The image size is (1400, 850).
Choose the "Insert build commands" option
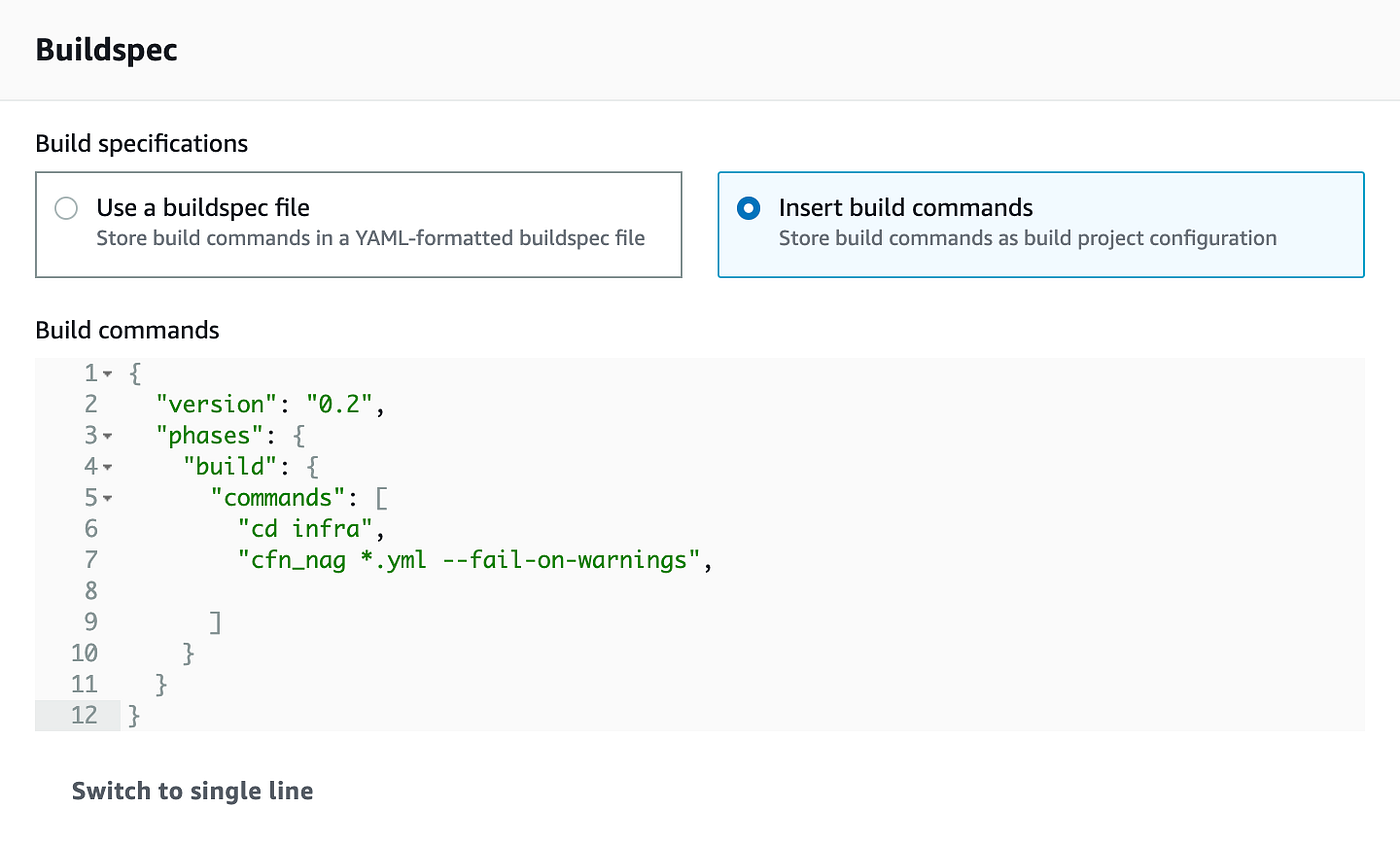coord(749,208)
